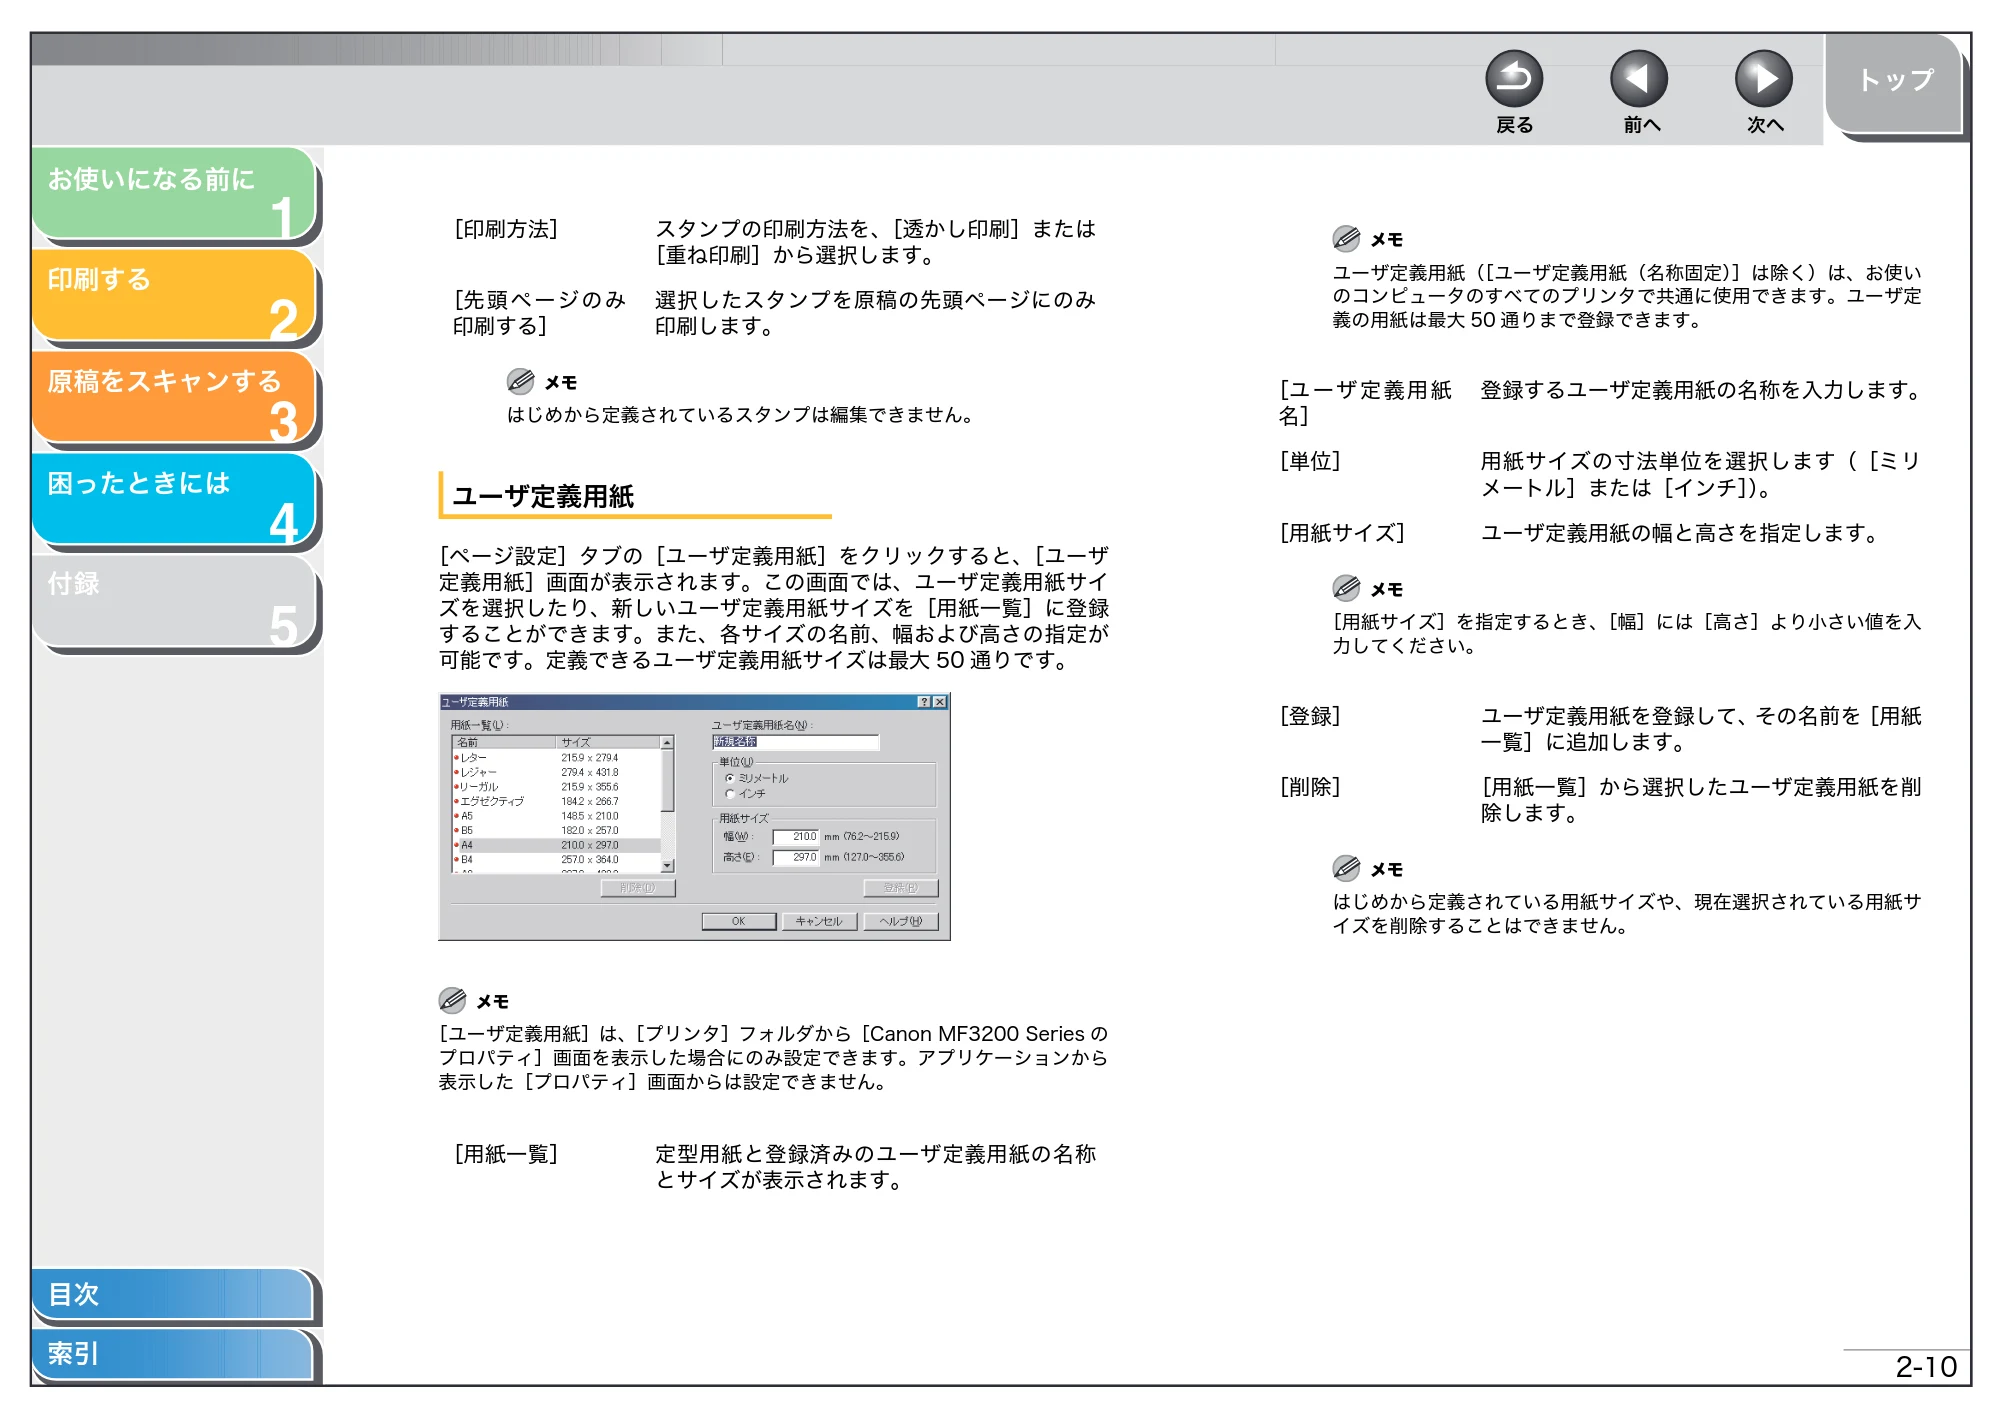
Task: Click memo pencil icon above stamp note
Action: coord(520,381)
